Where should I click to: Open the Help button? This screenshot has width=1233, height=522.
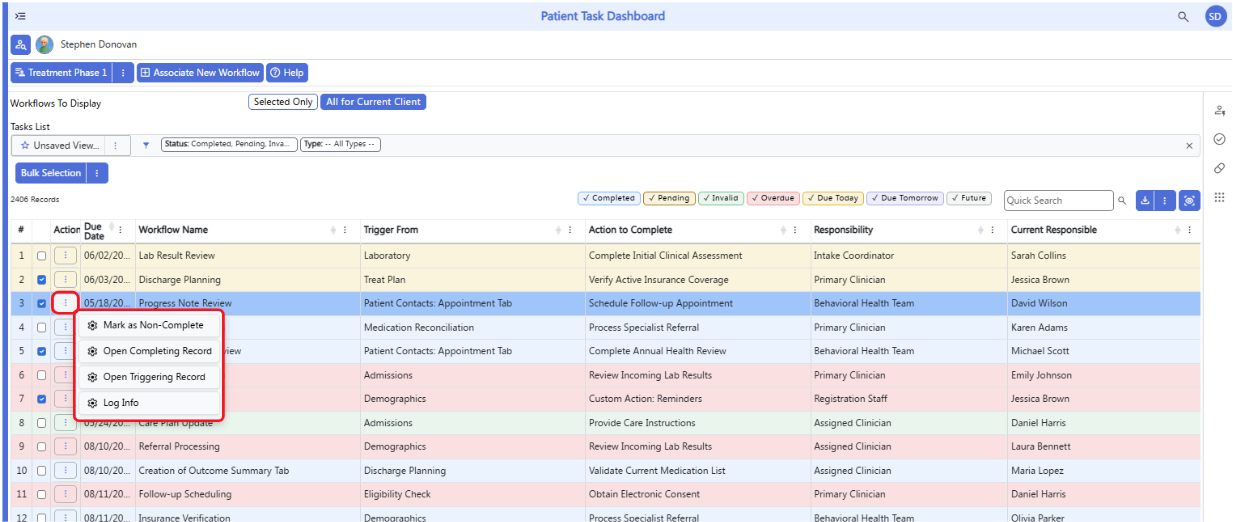tap(287, 73)
